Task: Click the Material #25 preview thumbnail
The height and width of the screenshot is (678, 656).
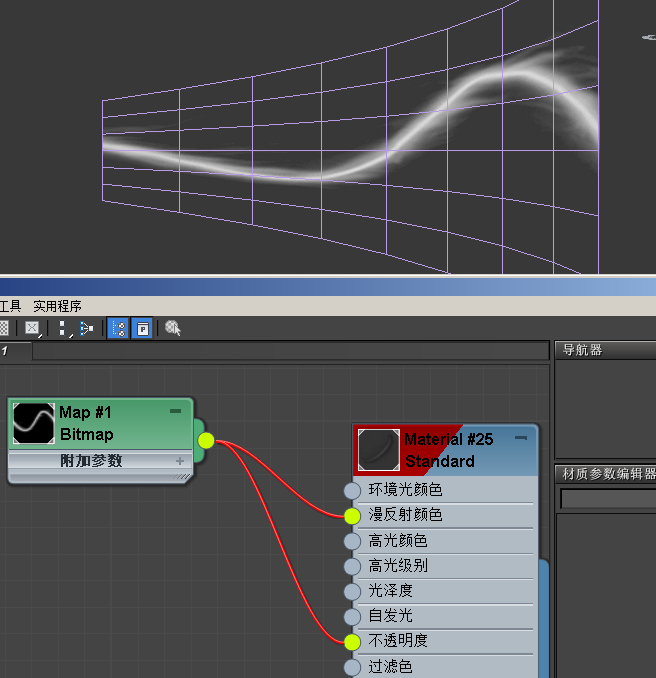Action: (379, 450)
